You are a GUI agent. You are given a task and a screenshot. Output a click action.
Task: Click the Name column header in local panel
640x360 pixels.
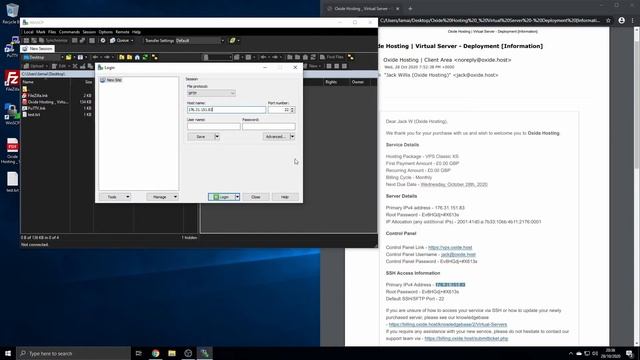(x=45, y=82)
